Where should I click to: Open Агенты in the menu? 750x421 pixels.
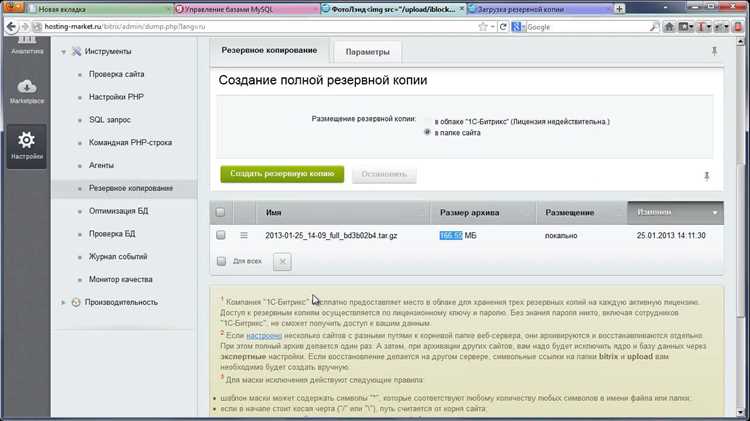coord(101,165)
